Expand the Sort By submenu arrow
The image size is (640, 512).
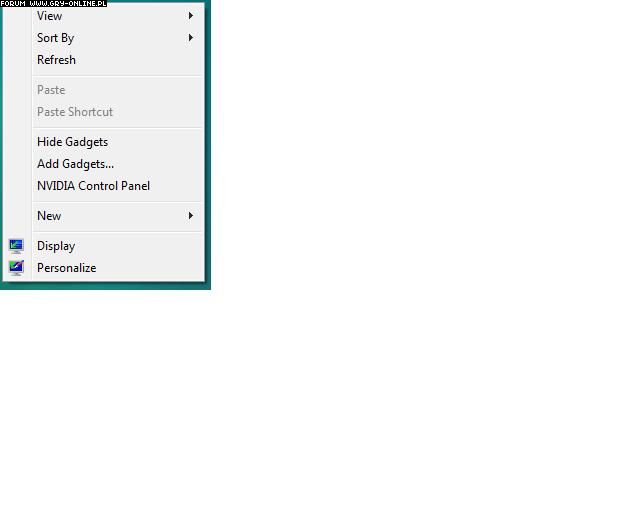pyautogui.click(x=190, y=38)
